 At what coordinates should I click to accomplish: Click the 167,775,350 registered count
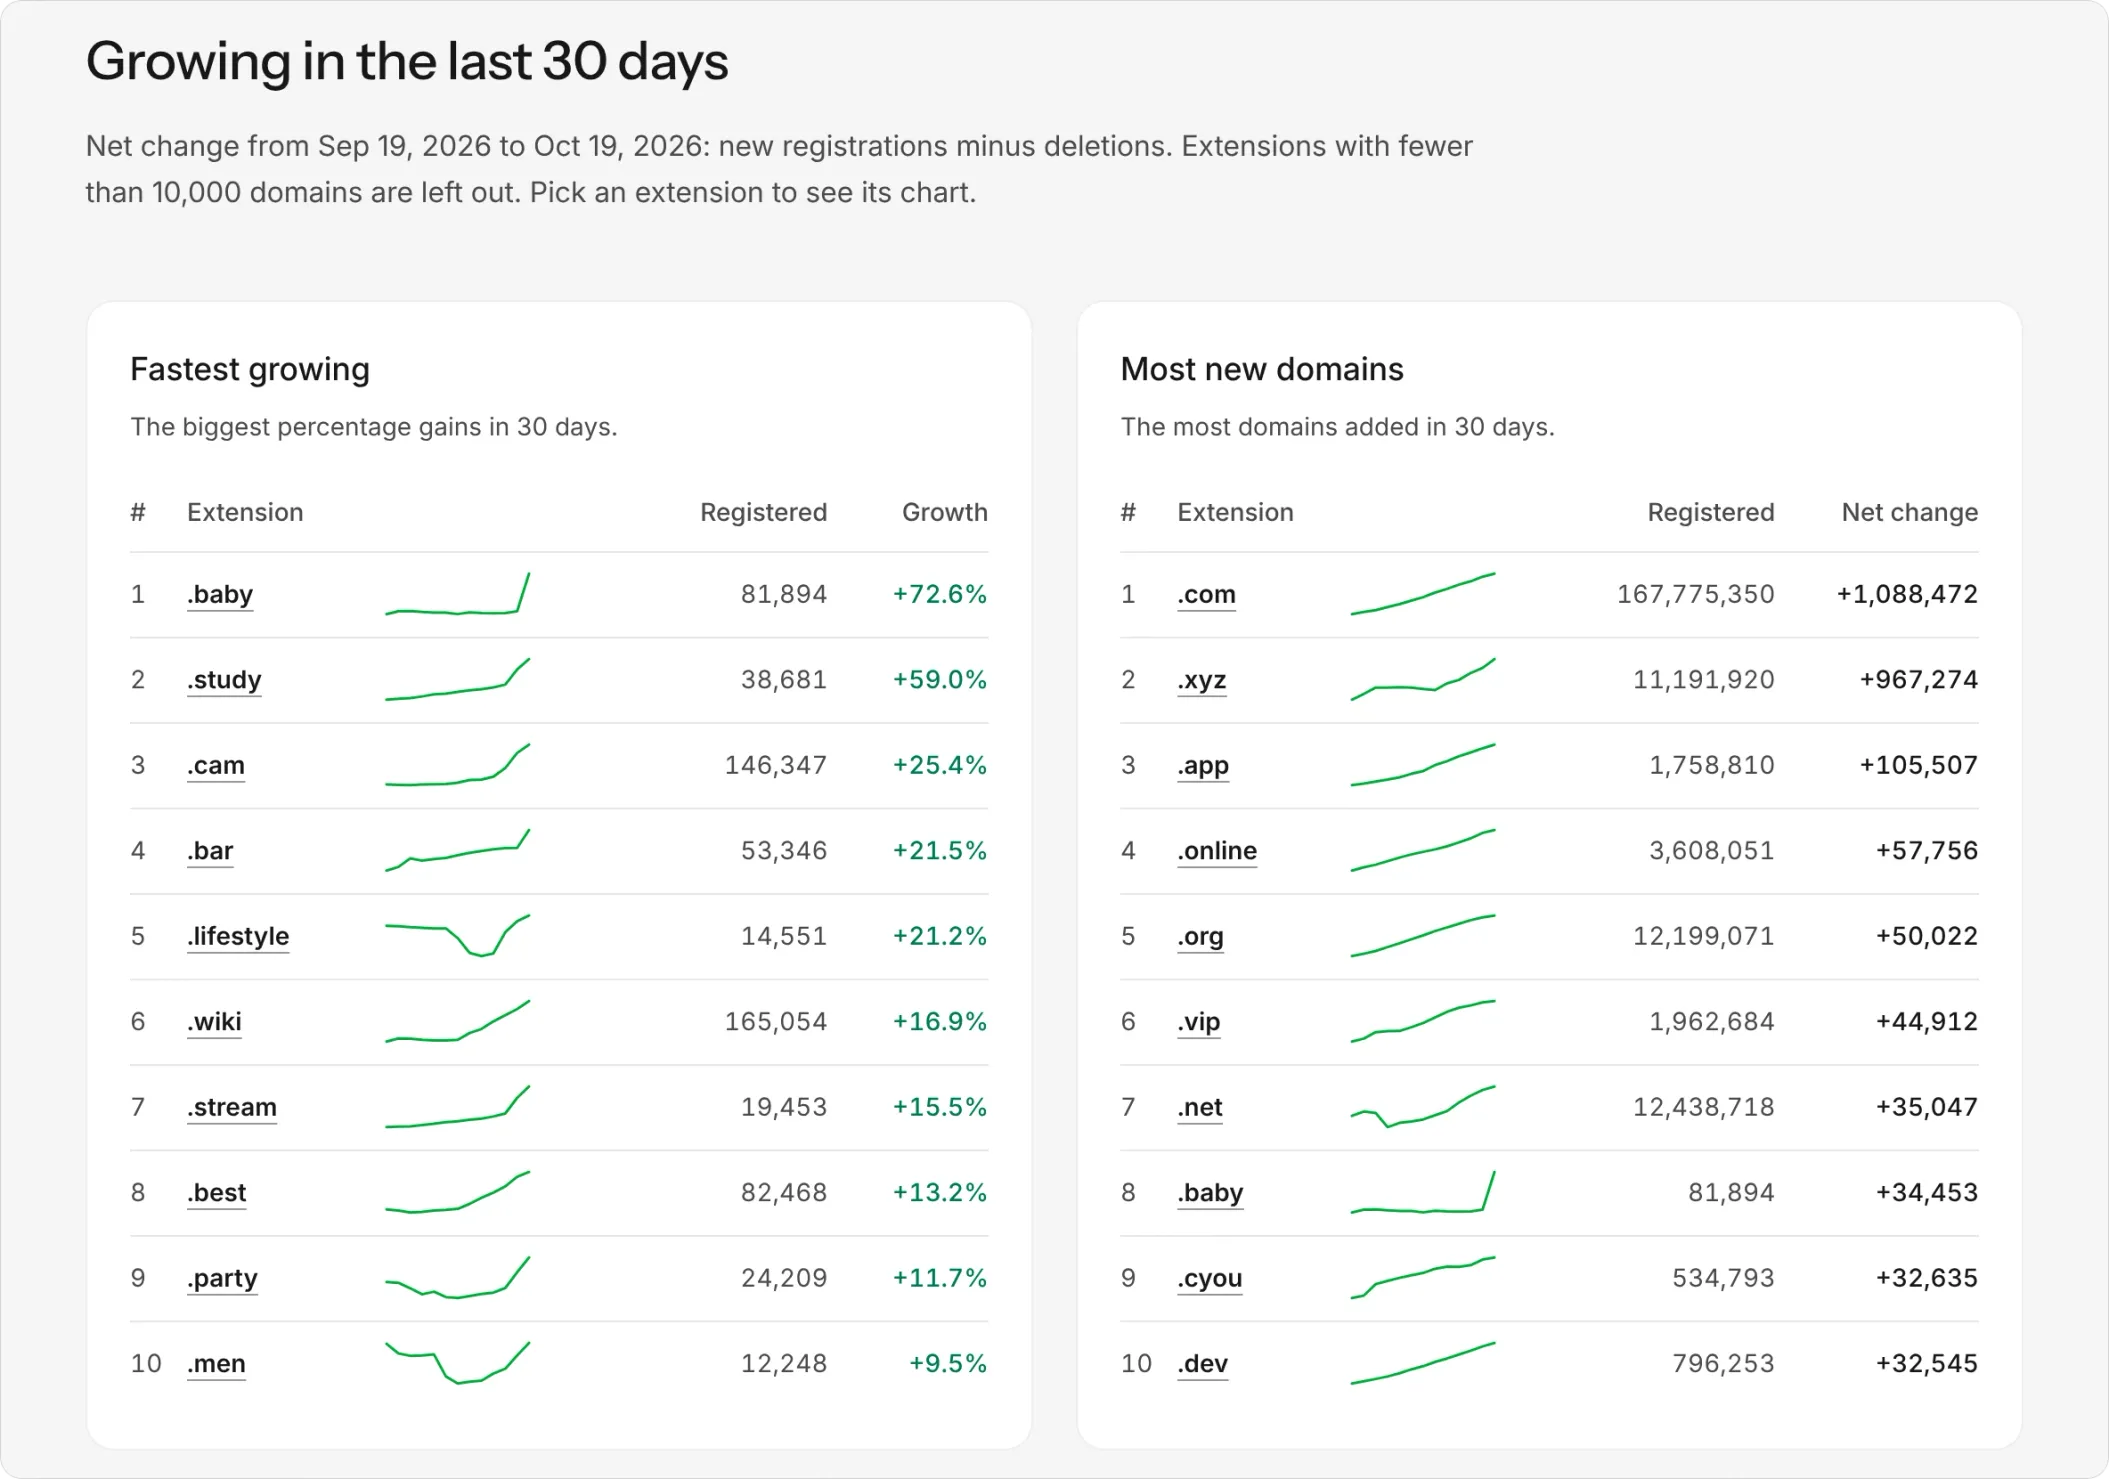click(1696, 595)
